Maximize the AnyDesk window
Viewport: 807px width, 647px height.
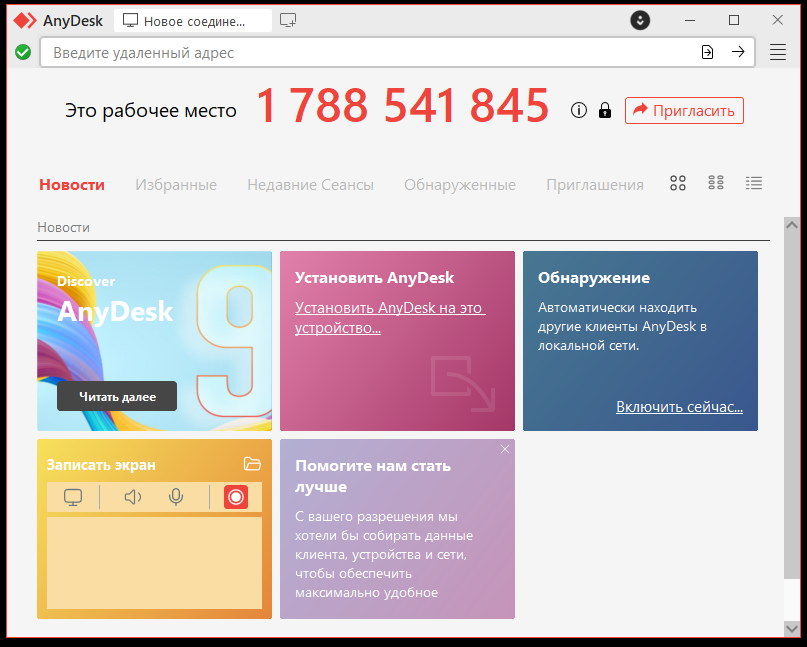(x=734, y=21)
